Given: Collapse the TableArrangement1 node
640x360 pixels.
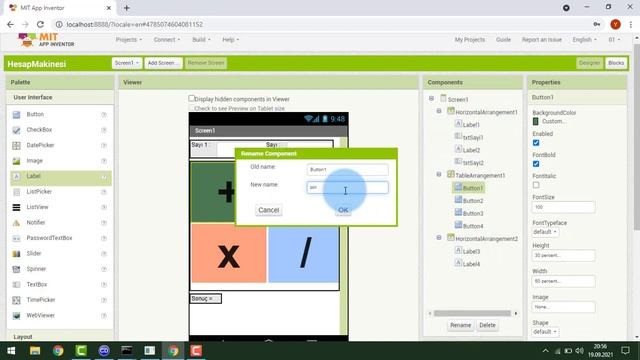Looking at the screenshot, I should [439, 174].
